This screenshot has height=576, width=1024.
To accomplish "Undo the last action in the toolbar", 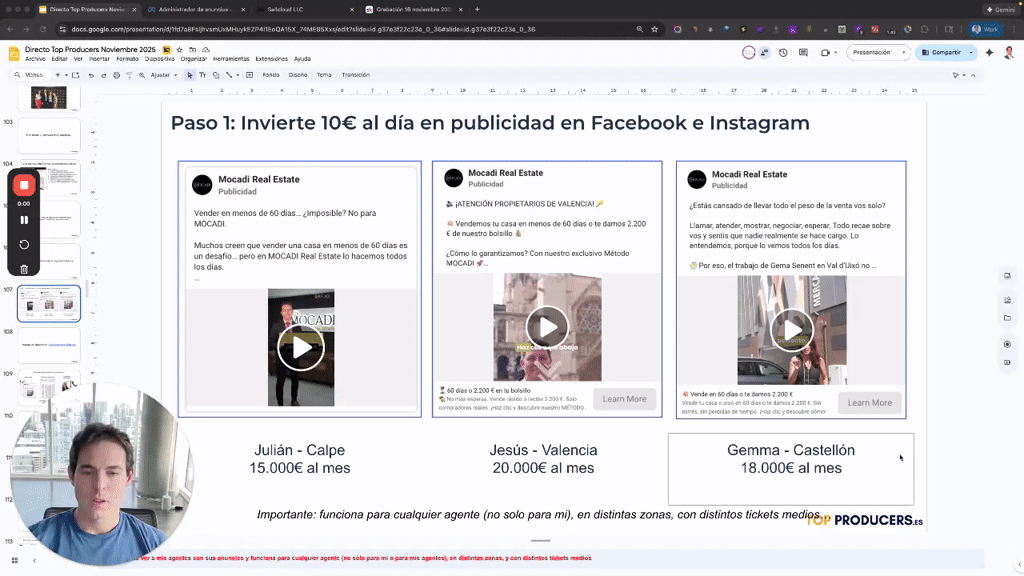I will click(x=91, y=74).
